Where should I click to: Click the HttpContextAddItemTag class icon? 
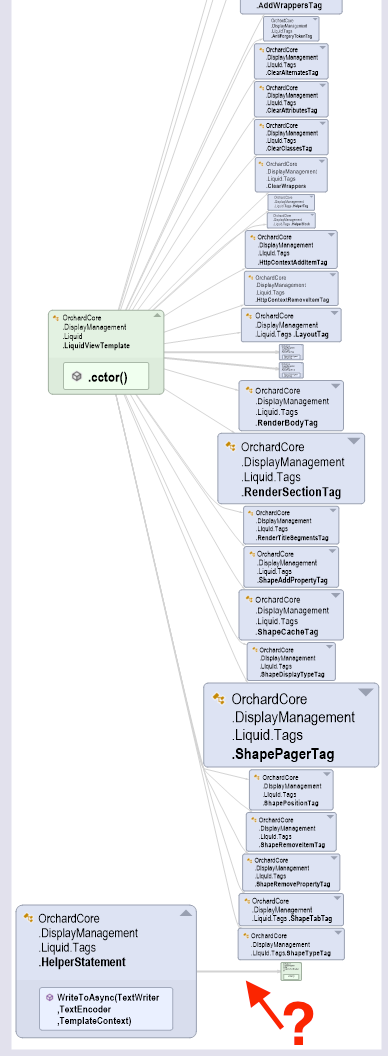(253, 238)
